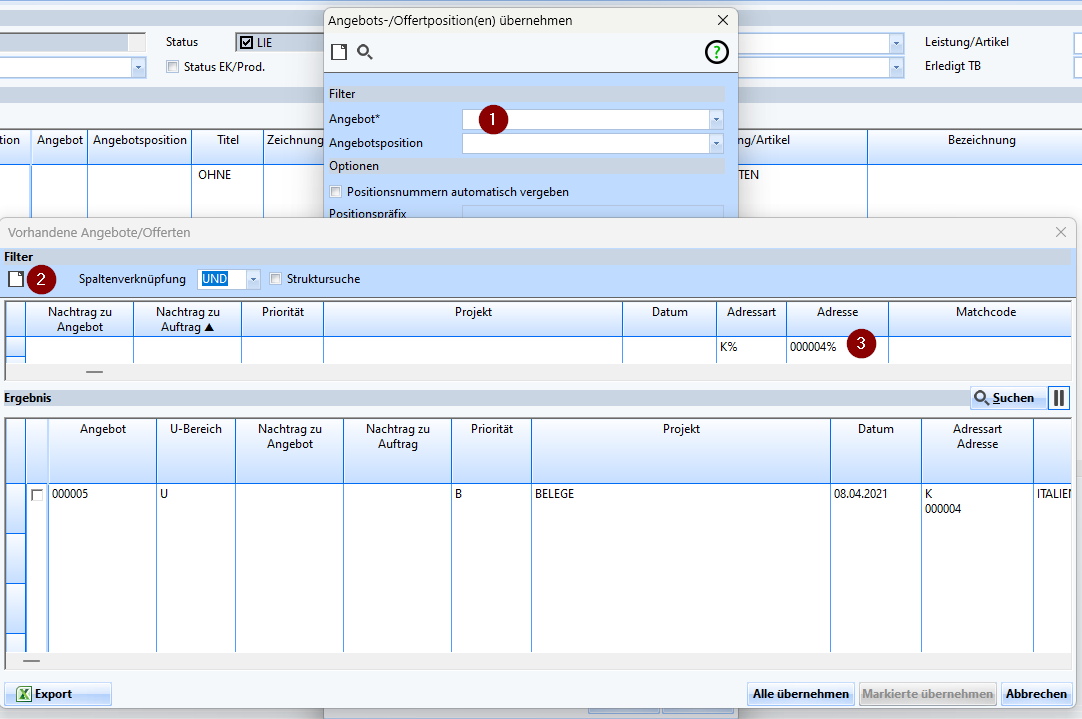
Task: Close the Vorhandene Angebote/Offerten window
Action: 1061,232
